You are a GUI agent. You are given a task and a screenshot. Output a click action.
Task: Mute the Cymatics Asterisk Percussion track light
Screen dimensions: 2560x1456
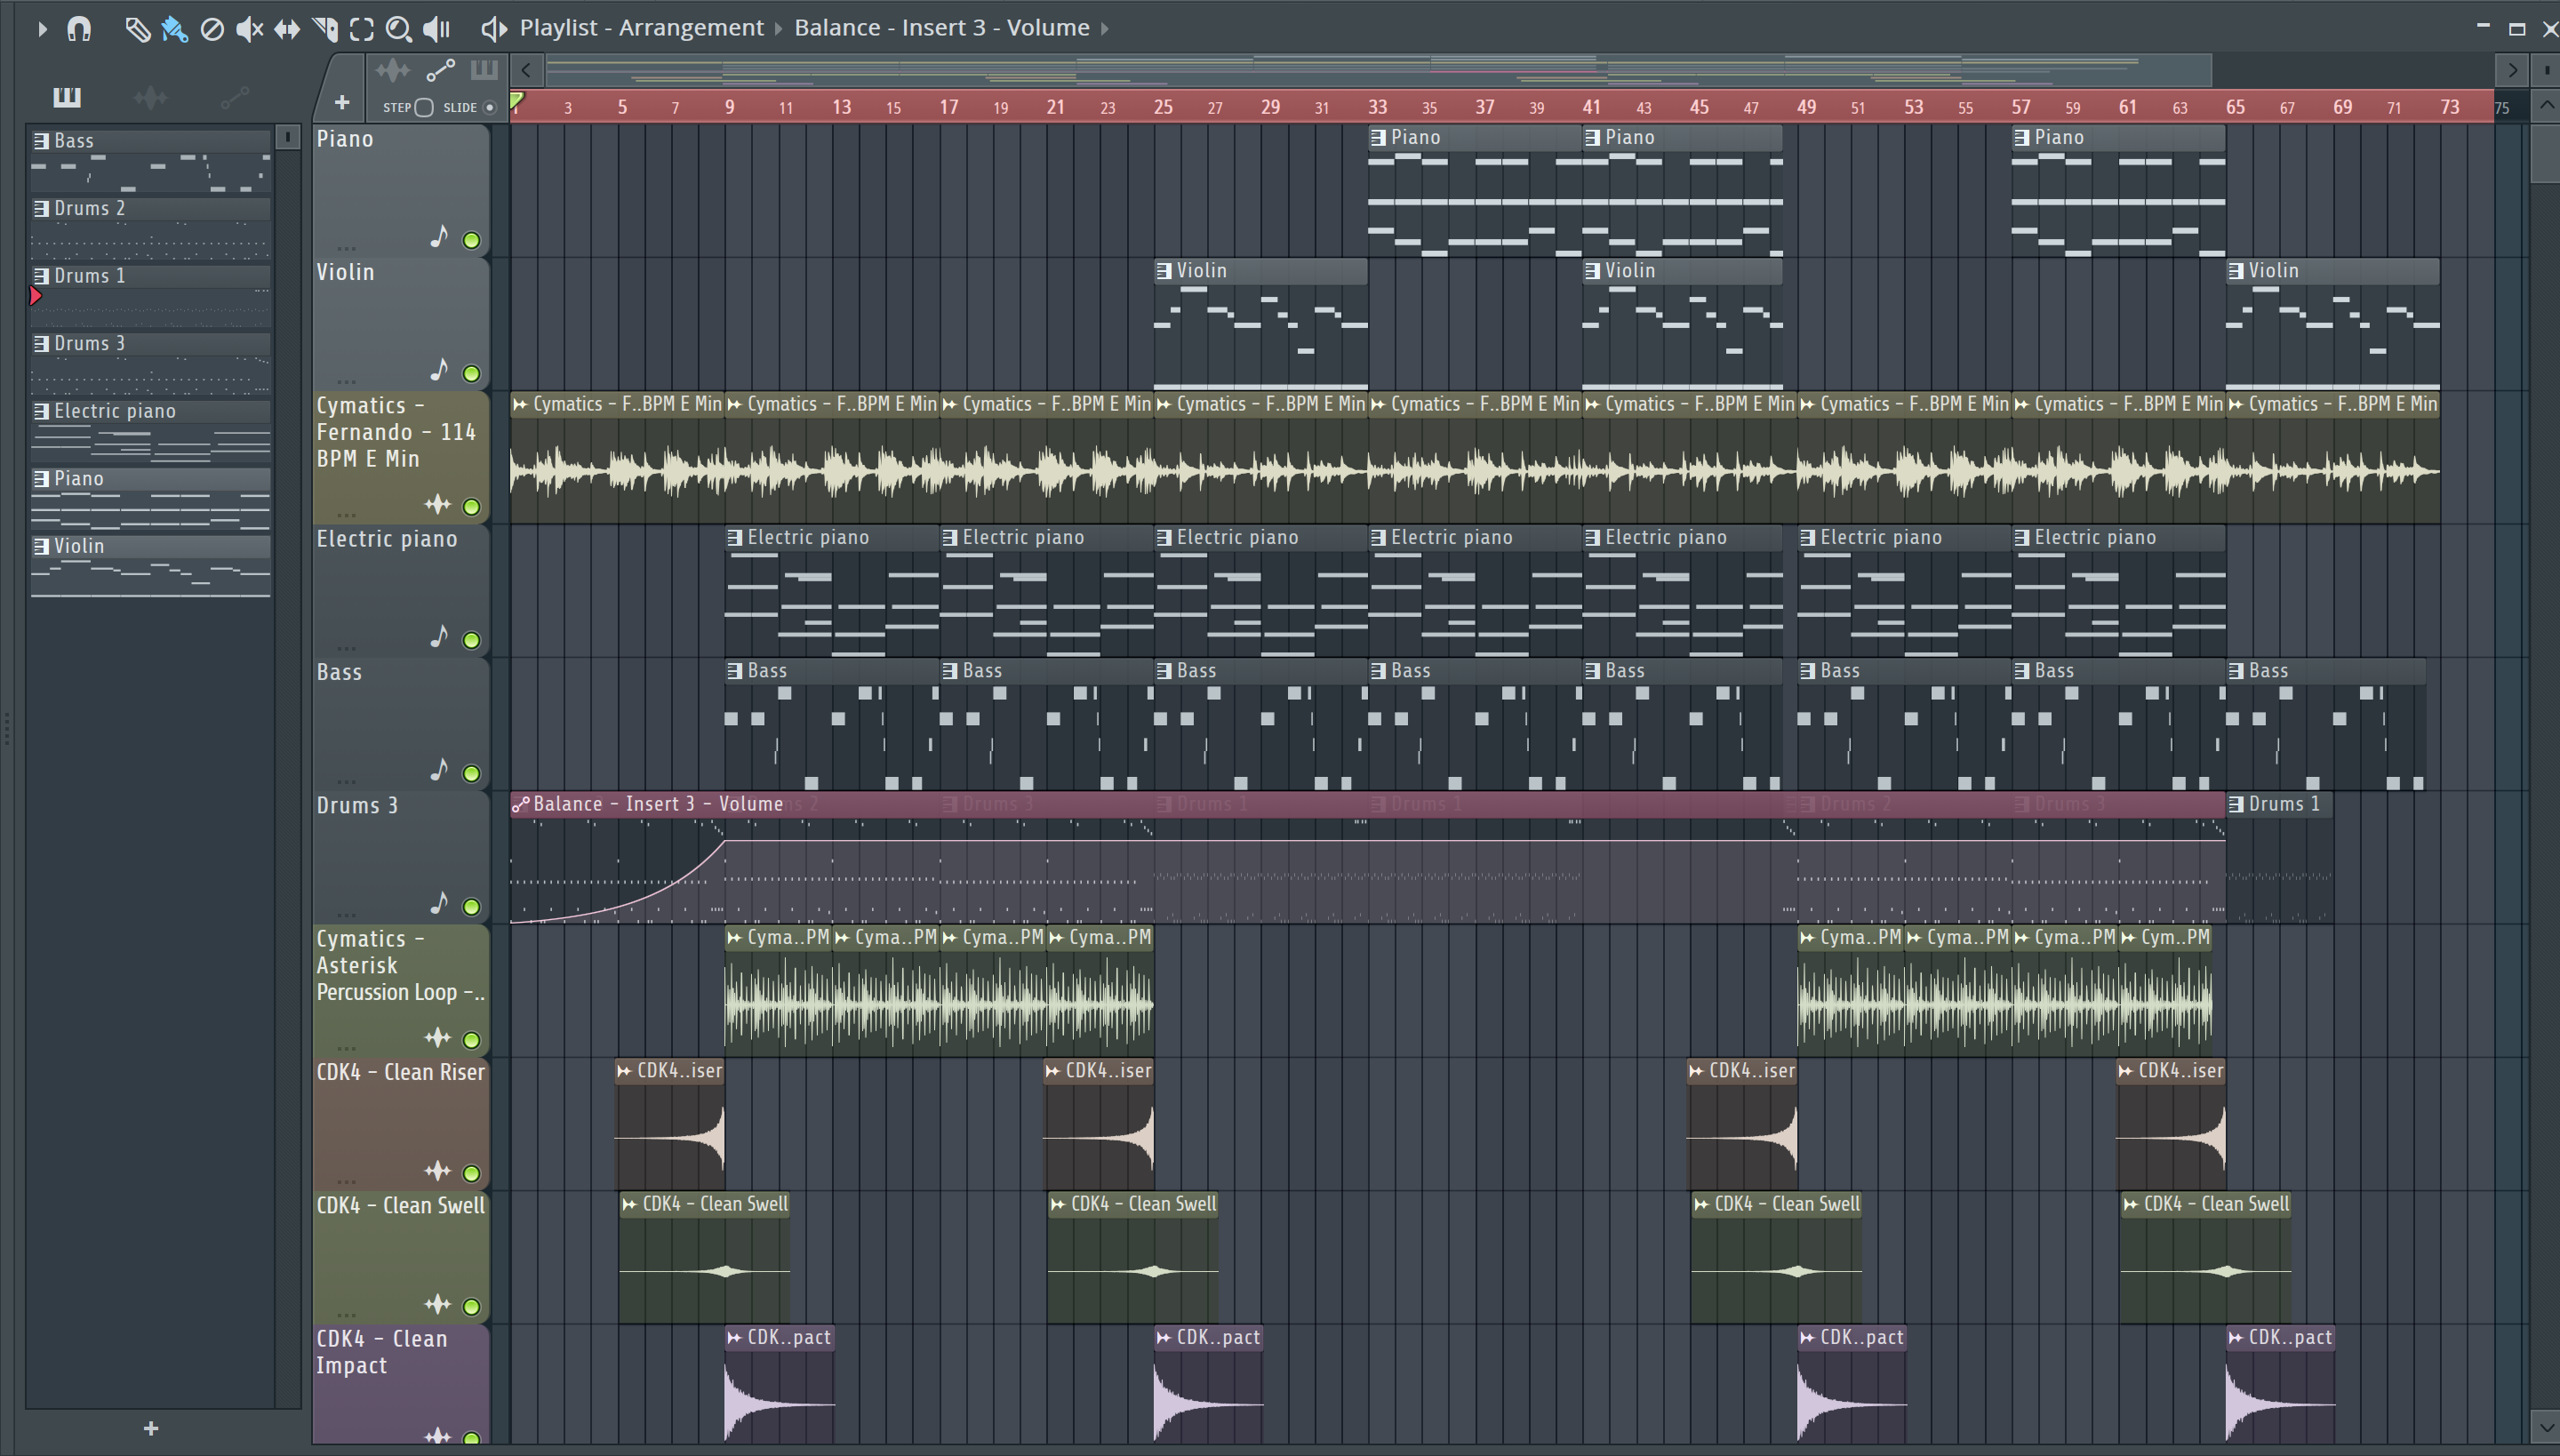(x=471, y=1040)
